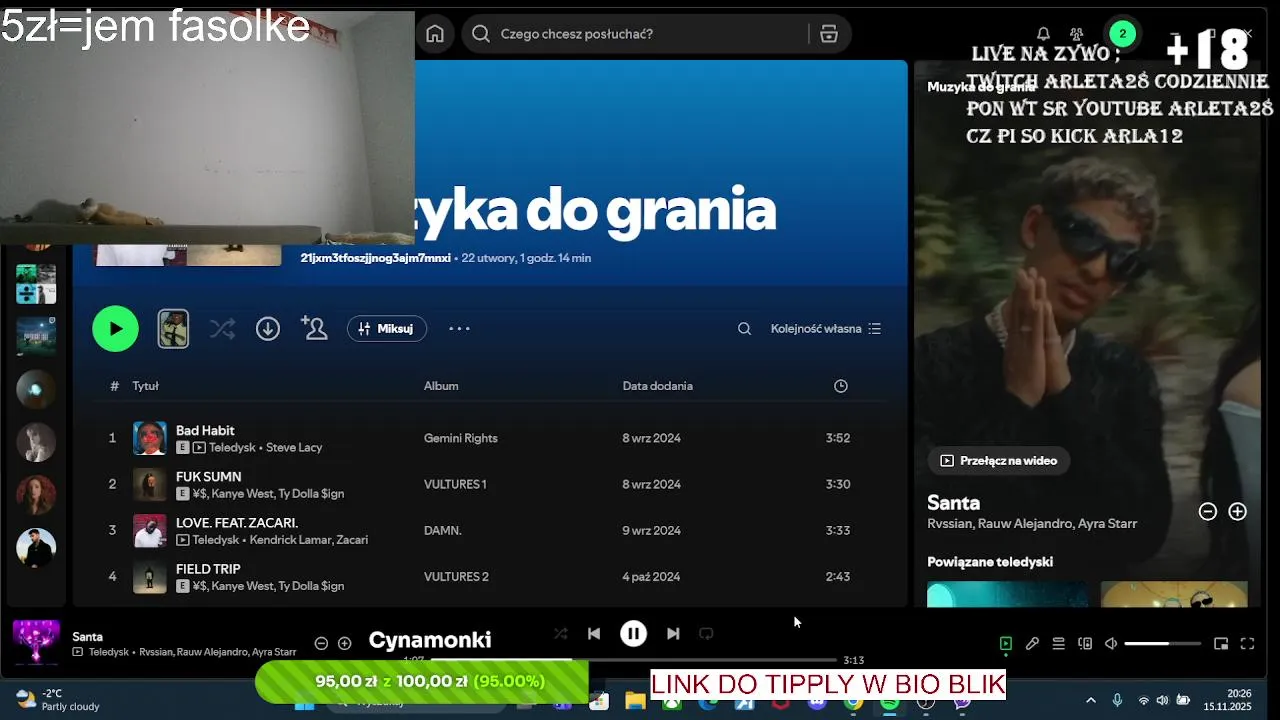Click the minus icon next to Santa in the panel
1280x720 pixels.
click(x=1208, y=511)
